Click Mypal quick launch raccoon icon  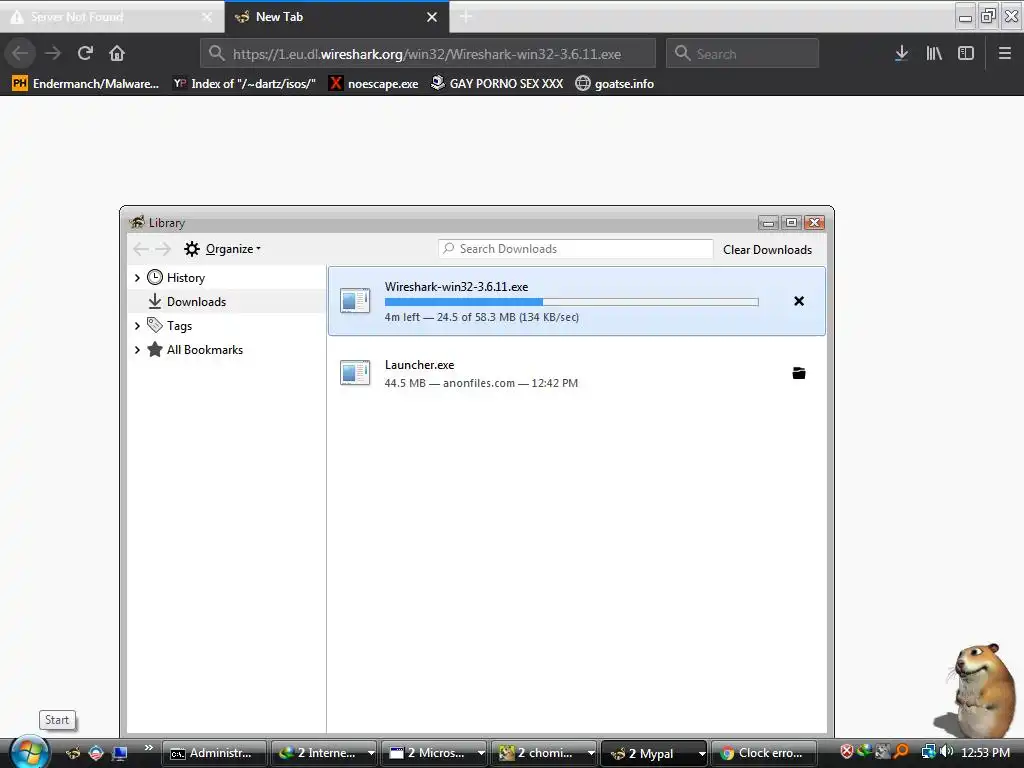72,753
